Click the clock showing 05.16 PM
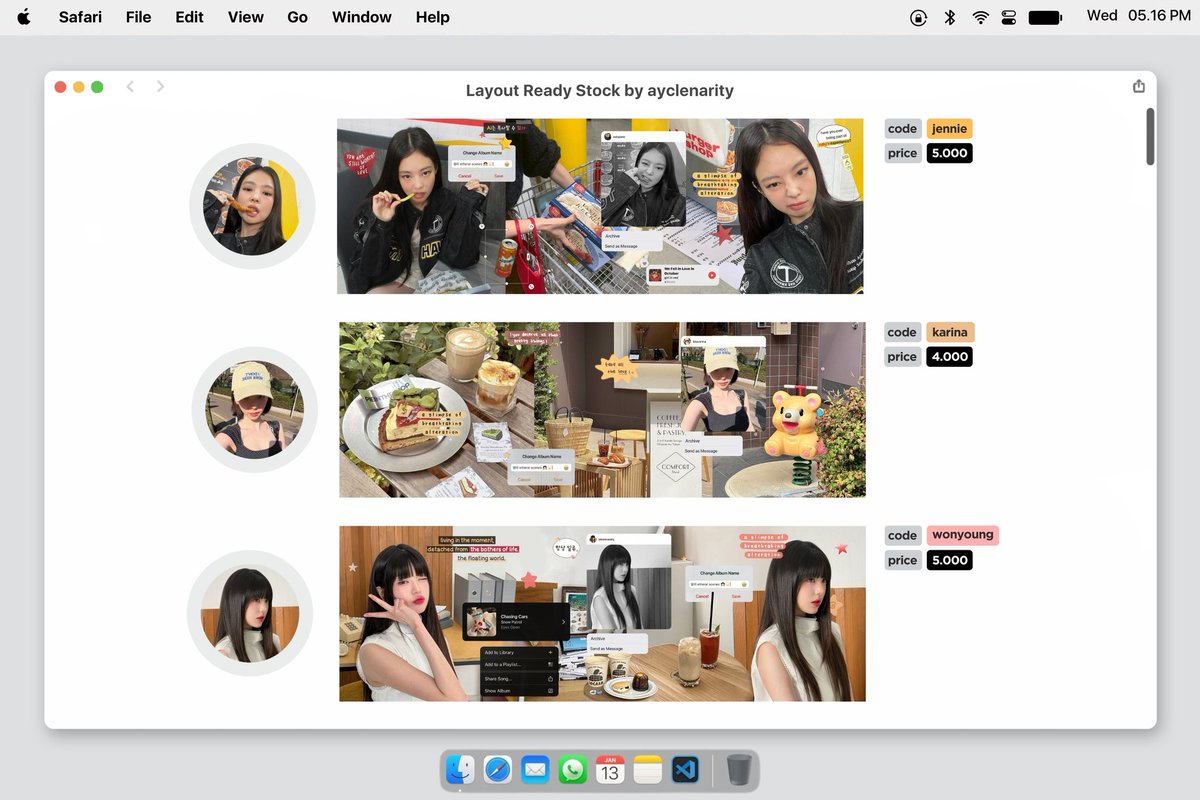The height and width of the screenshot is (800, 1200). click(x=1159, y=16)
